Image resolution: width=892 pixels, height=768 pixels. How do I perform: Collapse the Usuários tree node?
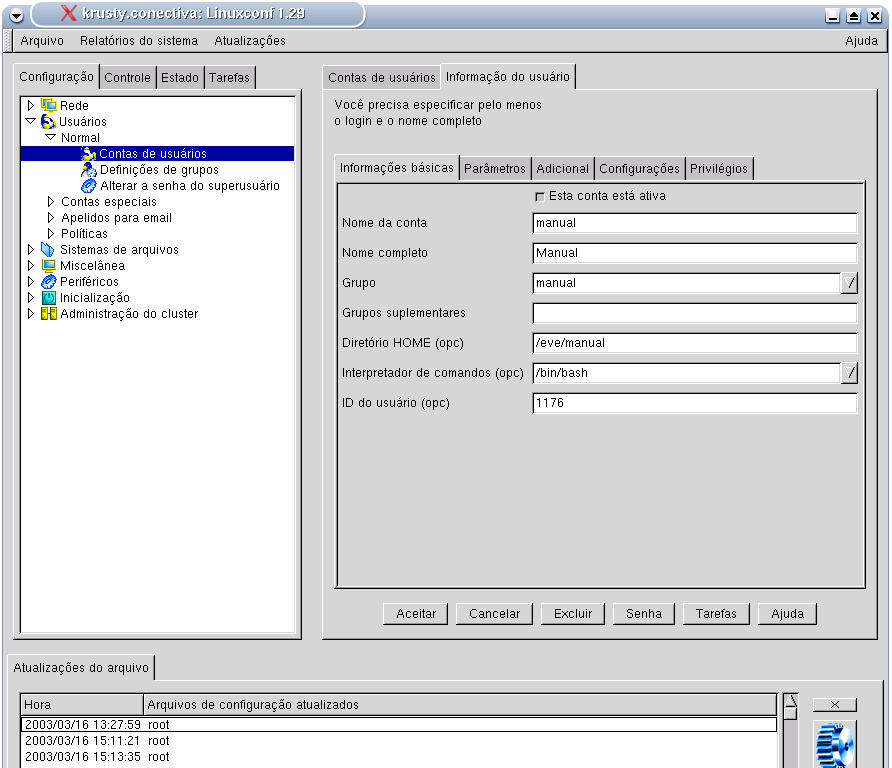point(31,121)
